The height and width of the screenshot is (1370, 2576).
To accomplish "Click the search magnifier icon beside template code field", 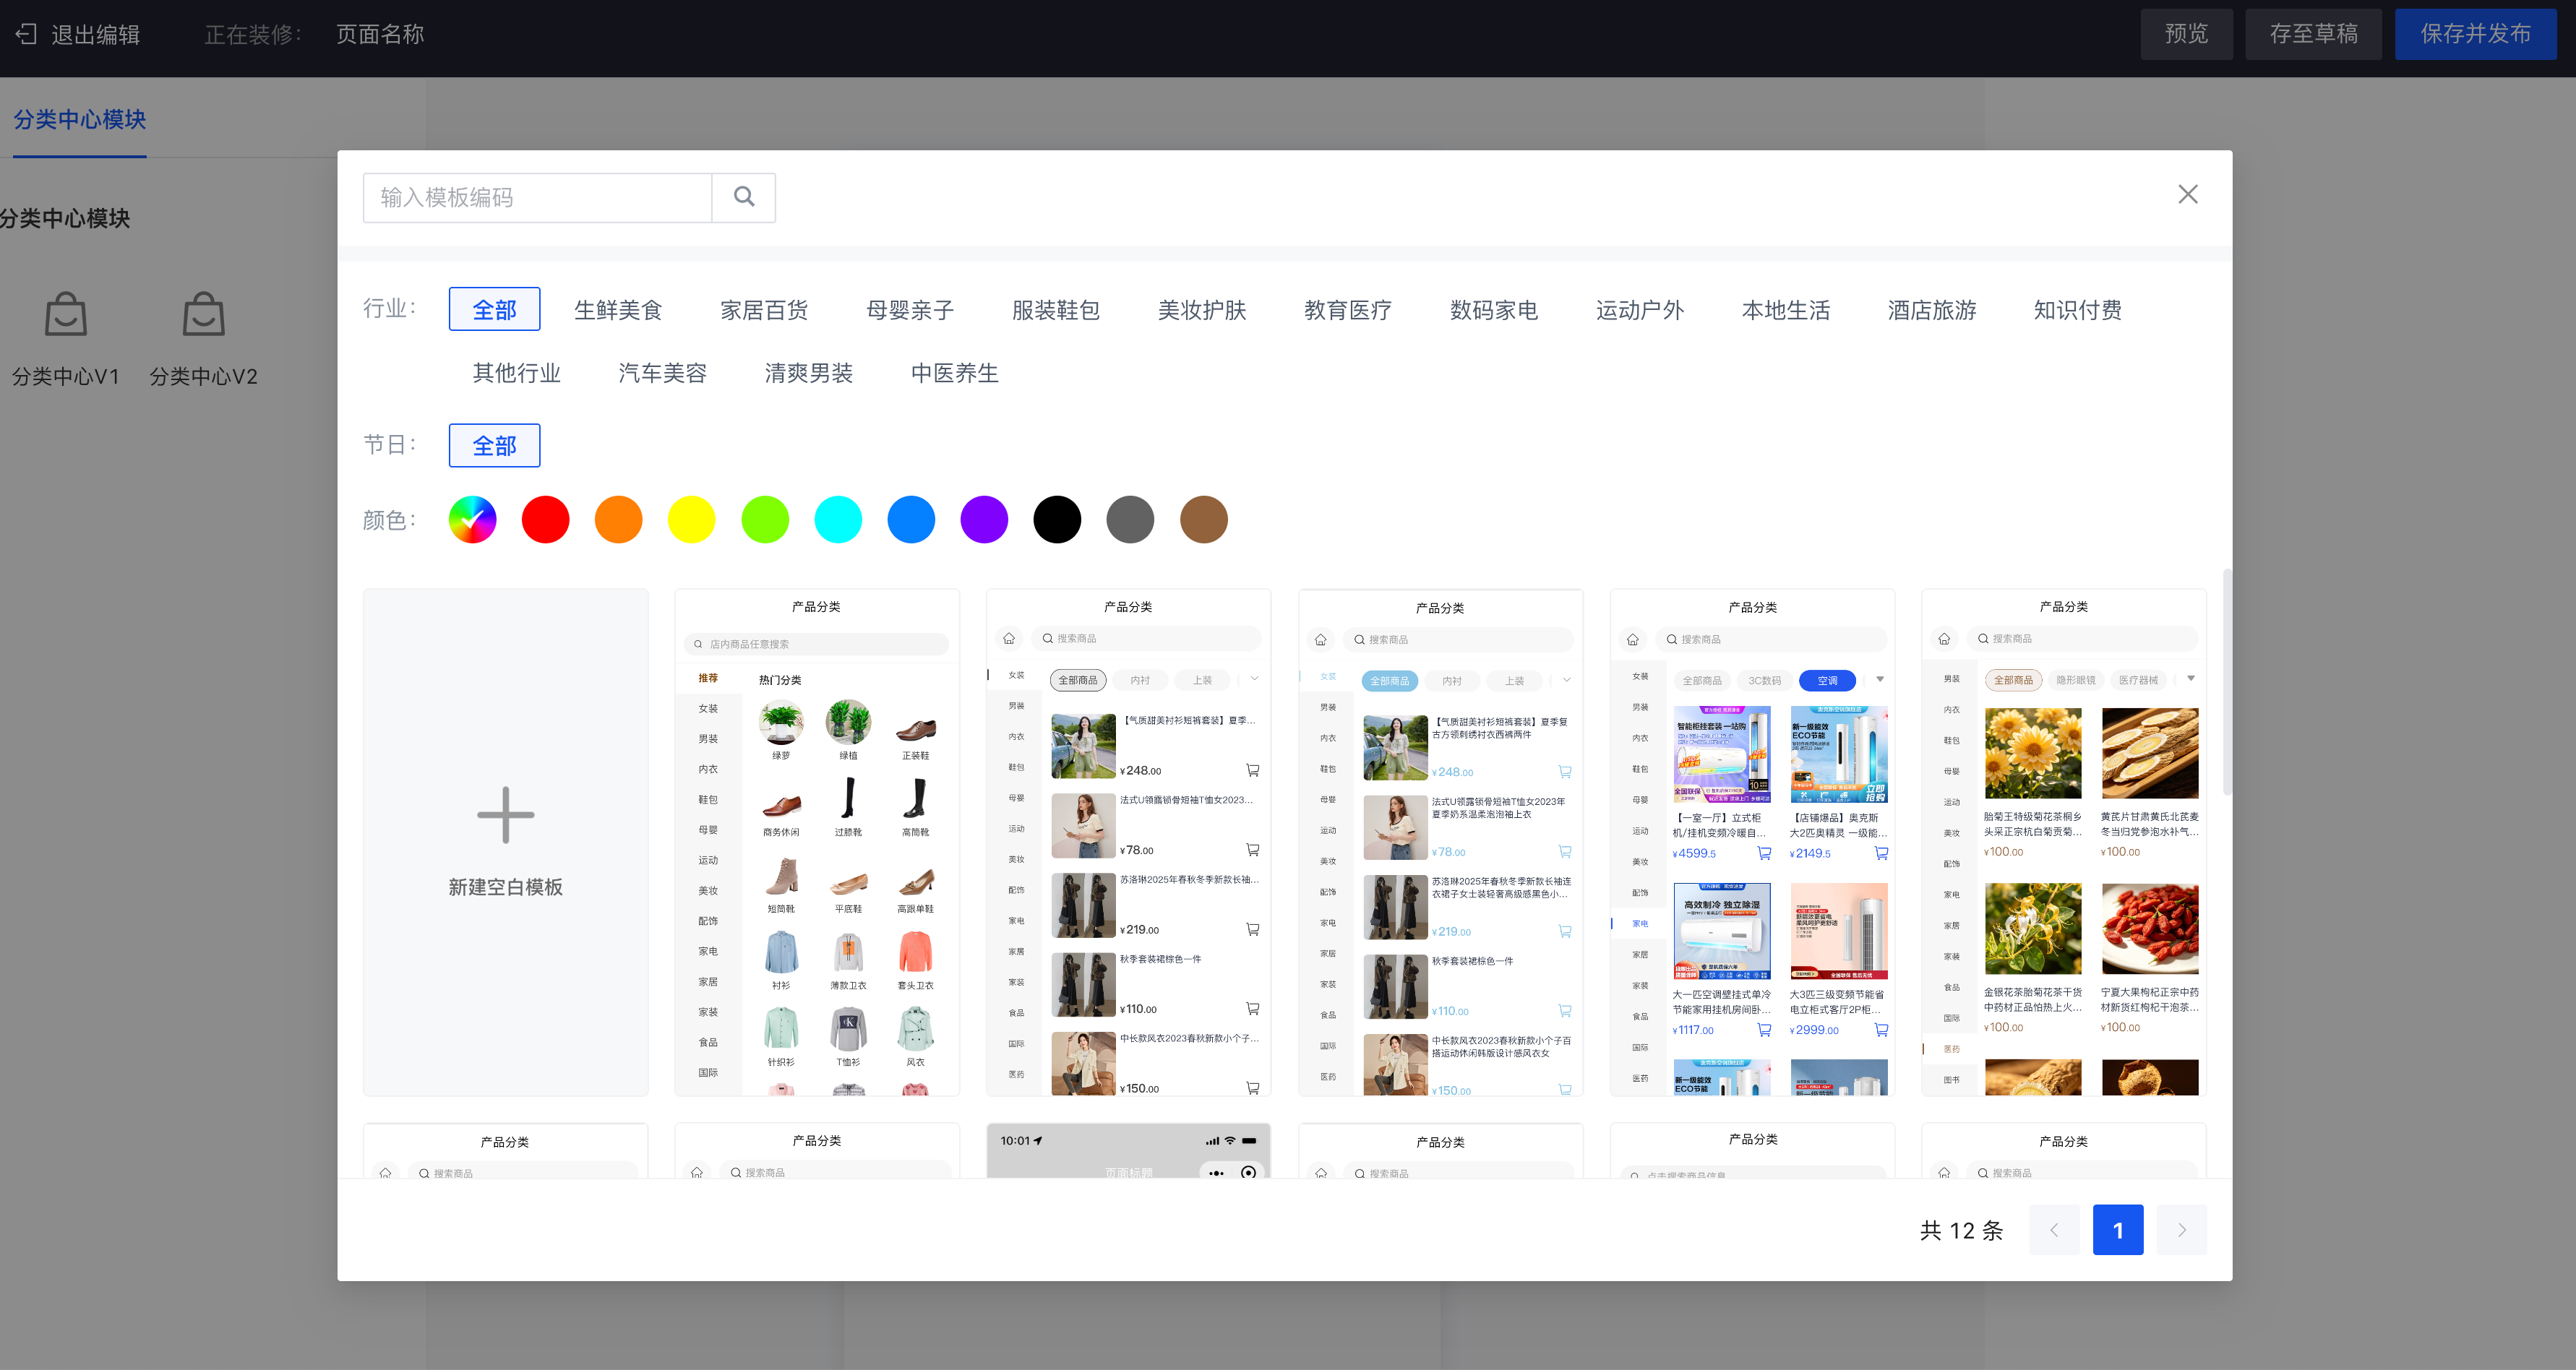I will coord(744,197).
